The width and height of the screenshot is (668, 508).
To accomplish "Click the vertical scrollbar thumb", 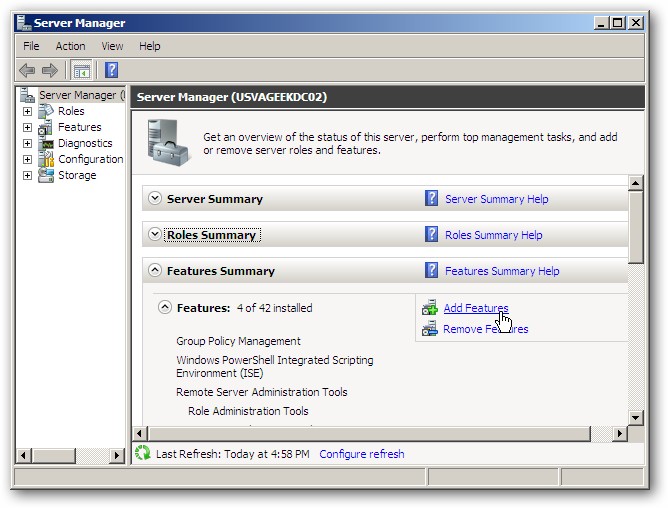I will coord(636,227).
